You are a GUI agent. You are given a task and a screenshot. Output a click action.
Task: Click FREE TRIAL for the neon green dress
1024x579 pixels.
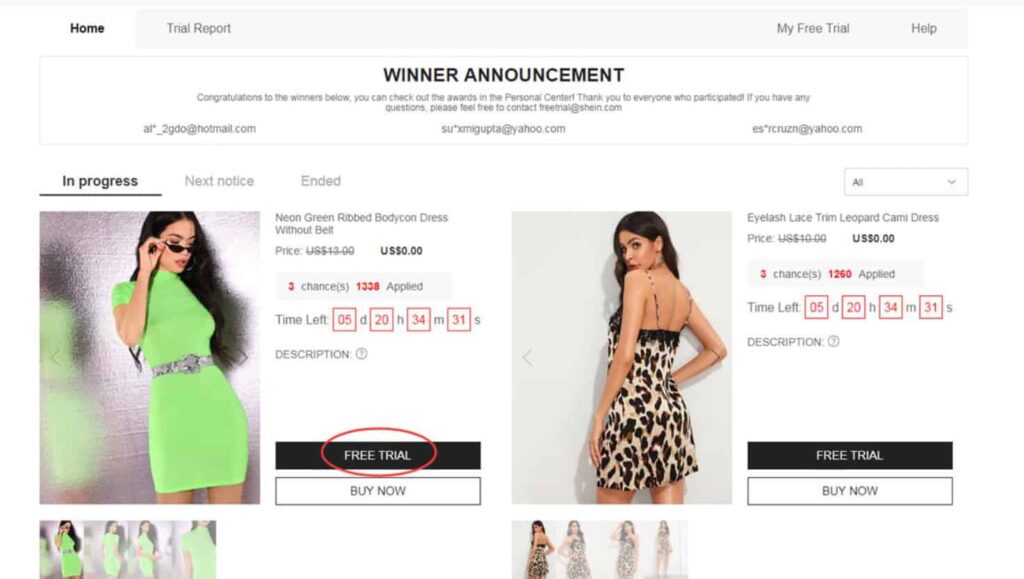(377, 455)
